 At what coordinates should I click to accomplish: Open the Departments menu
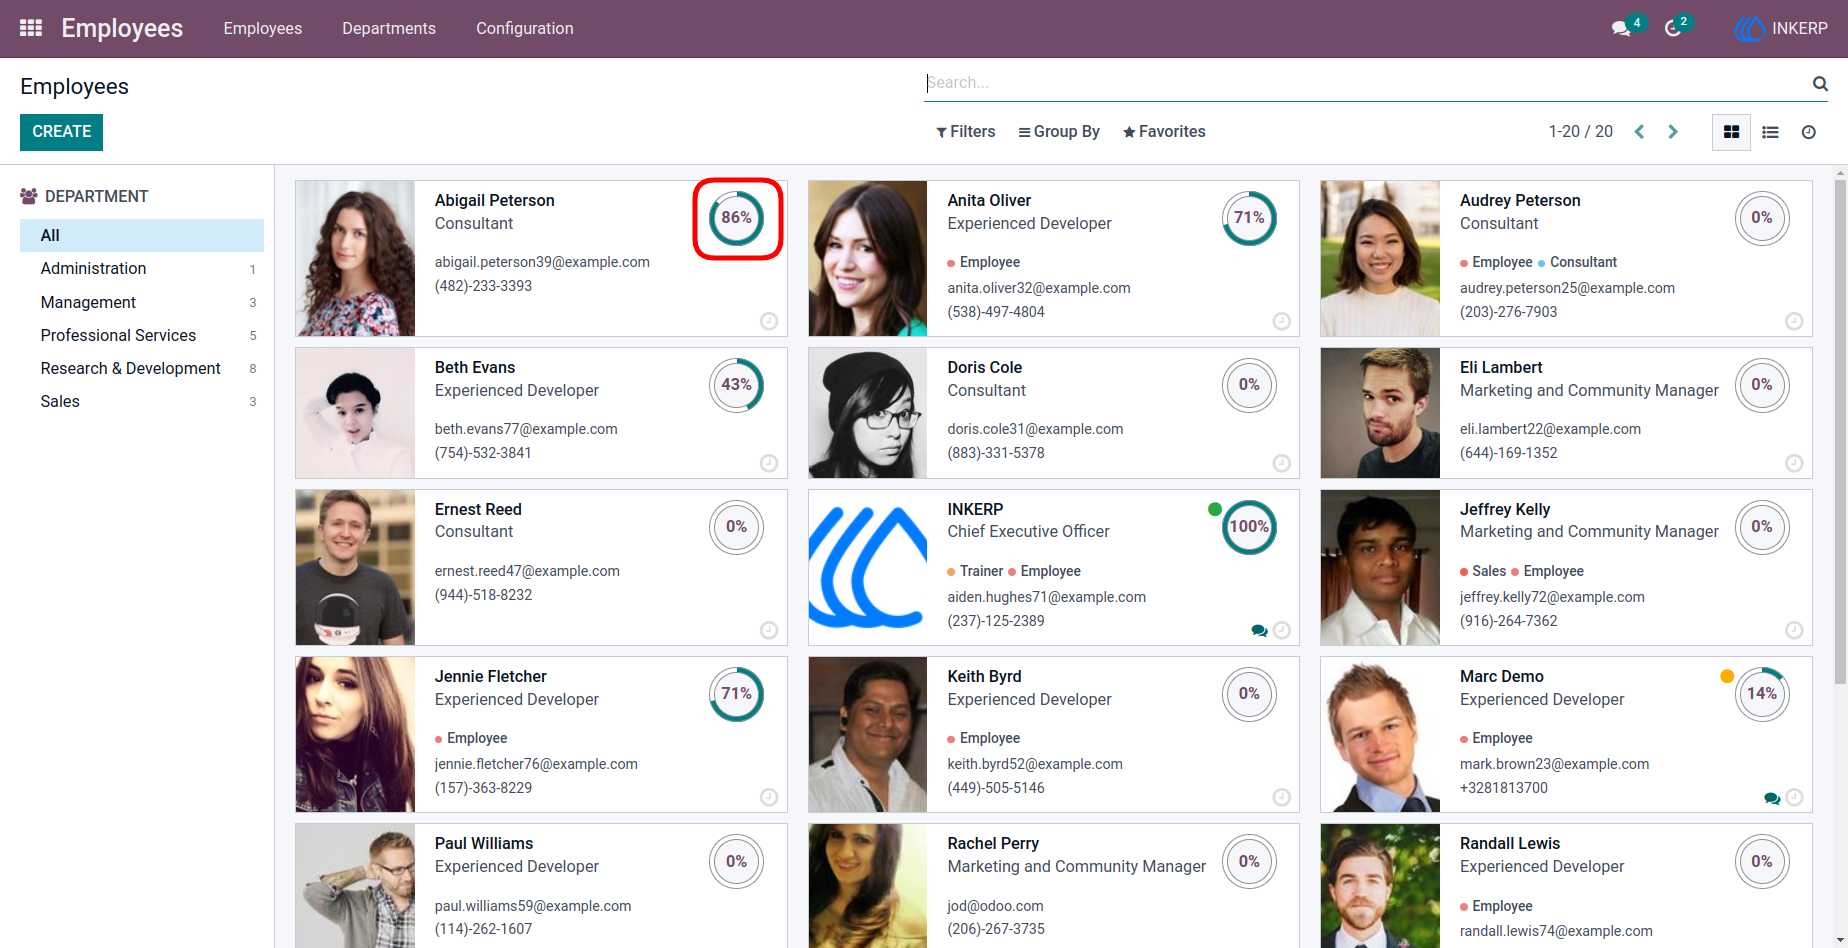[389, 29]
